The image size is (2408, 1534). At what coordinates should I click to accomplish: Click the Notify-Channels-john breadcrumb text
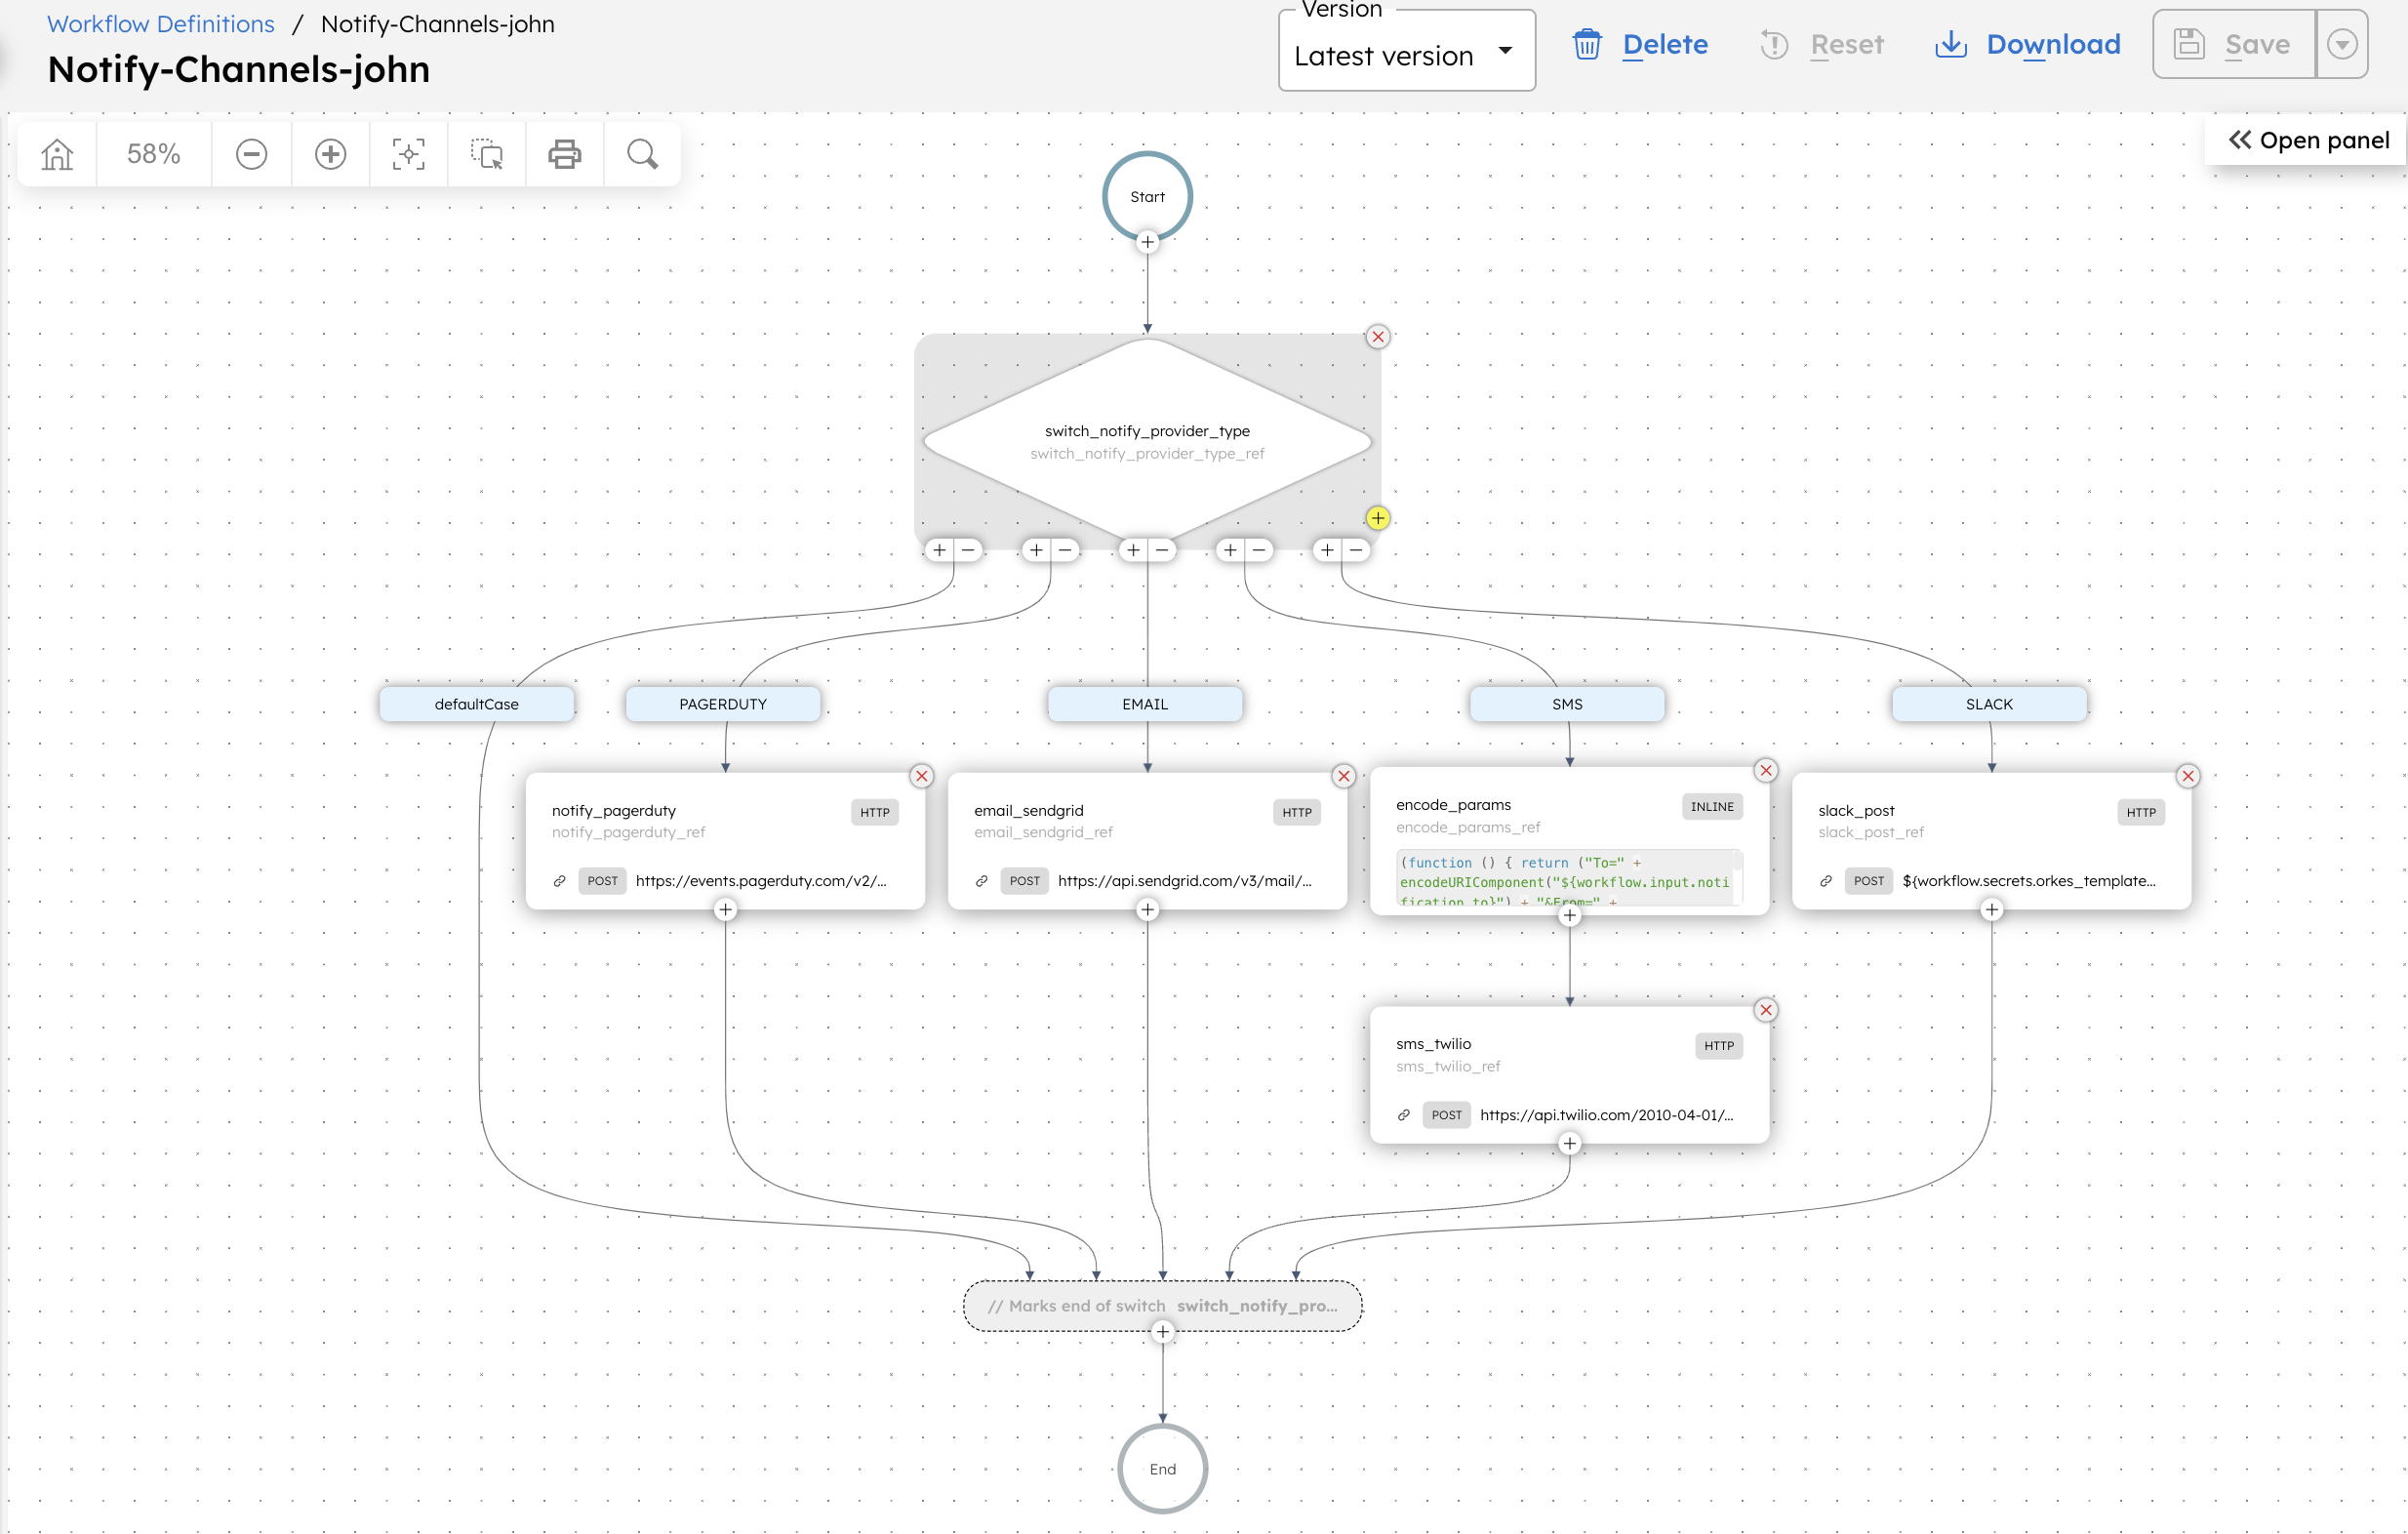pyautogui.click(x=437, y=24)
